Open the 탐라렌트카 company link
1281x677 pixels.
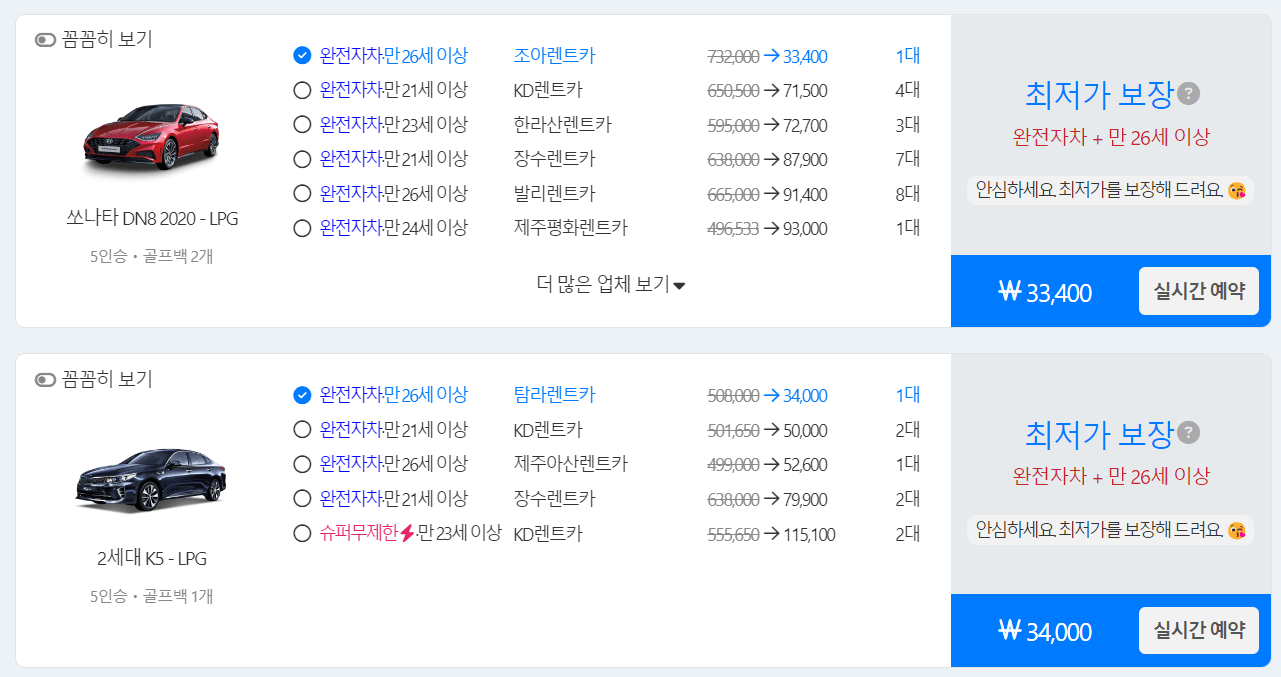pos(555,395)
